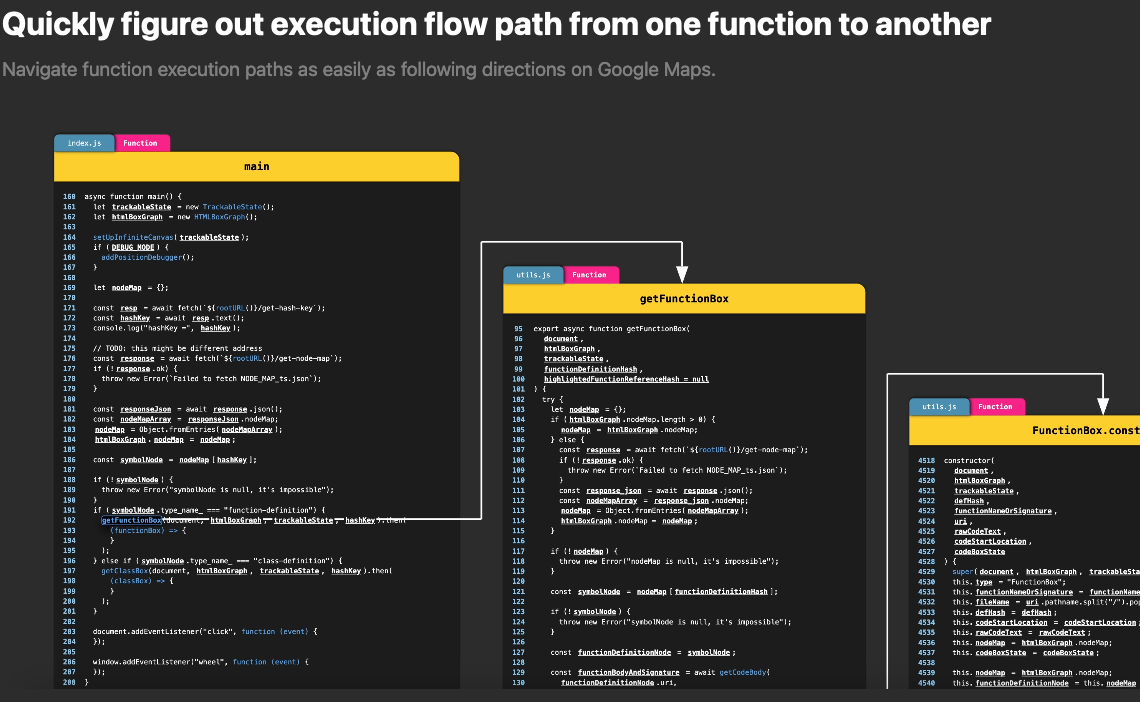This screenshot has width=1140, height=702.
Task: Select the utils.js tab above FunctionBox.const header
Action: pos(939,406)
